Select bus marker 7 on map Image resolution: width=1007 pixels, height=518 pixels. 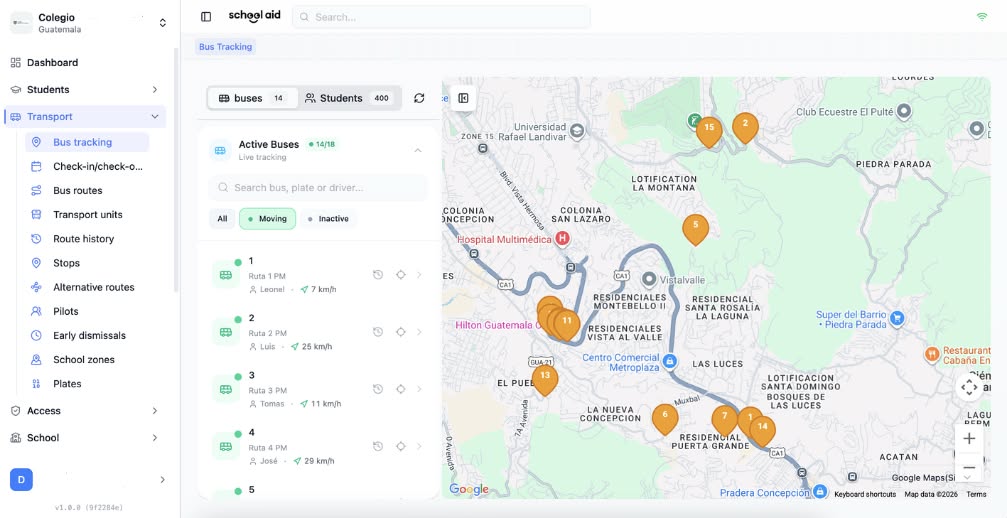(x=724, y=419)
